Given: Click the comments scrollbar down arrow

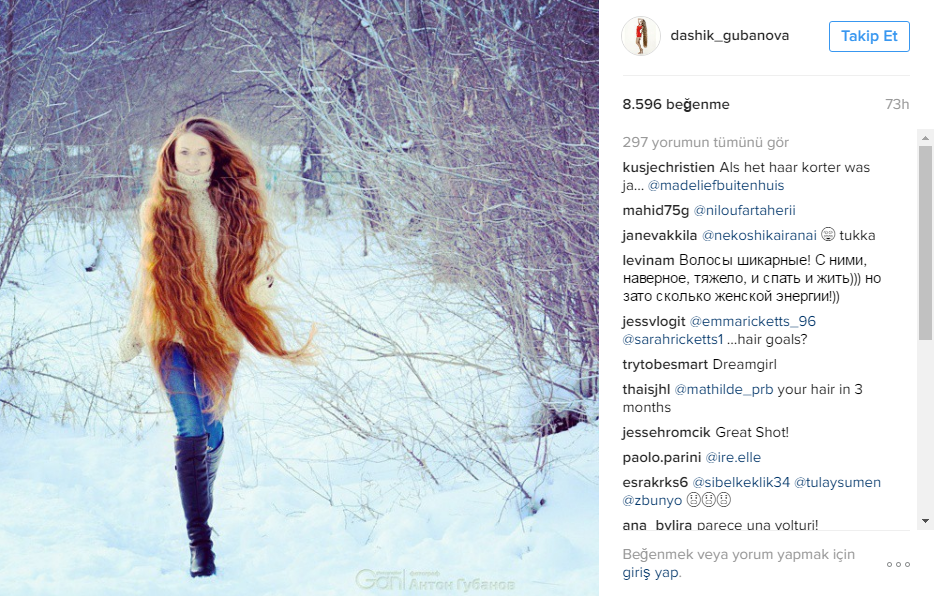Looking at the screenshot, I should [x=925, y=521].
